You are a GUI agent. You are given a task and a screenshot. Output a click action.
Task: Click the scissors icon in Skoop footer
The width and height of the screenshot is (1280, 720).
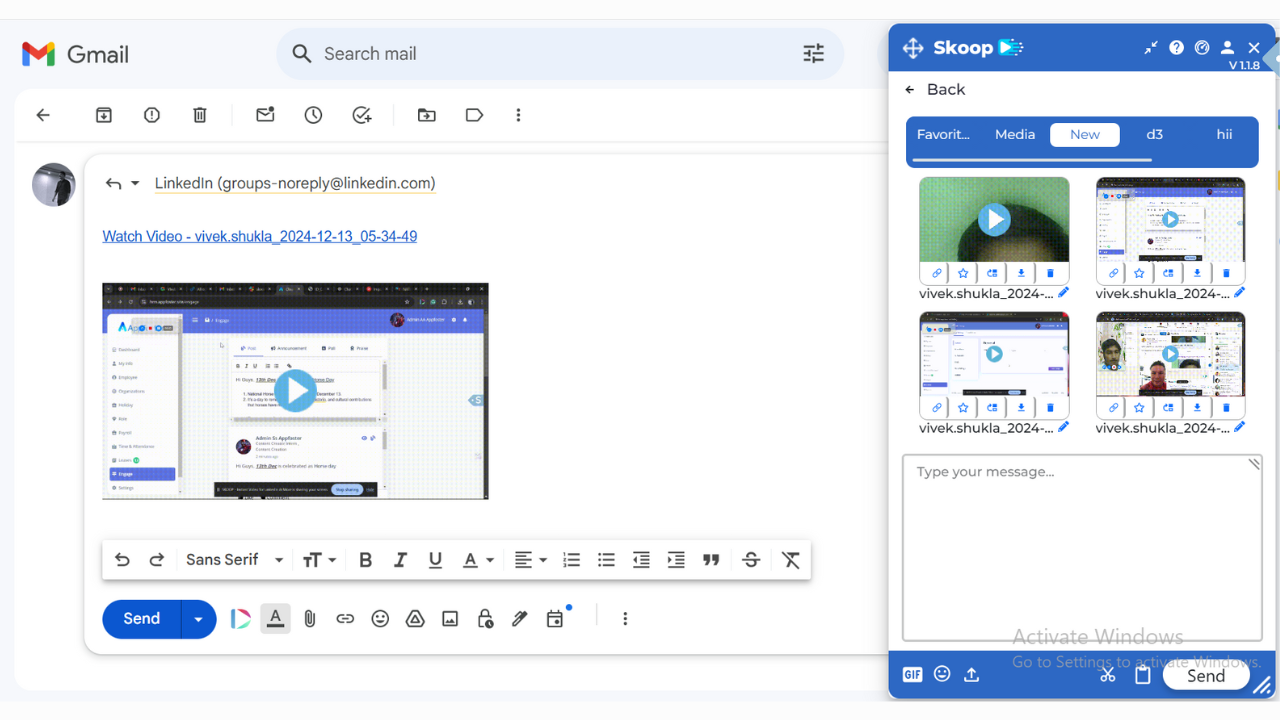1107,675
